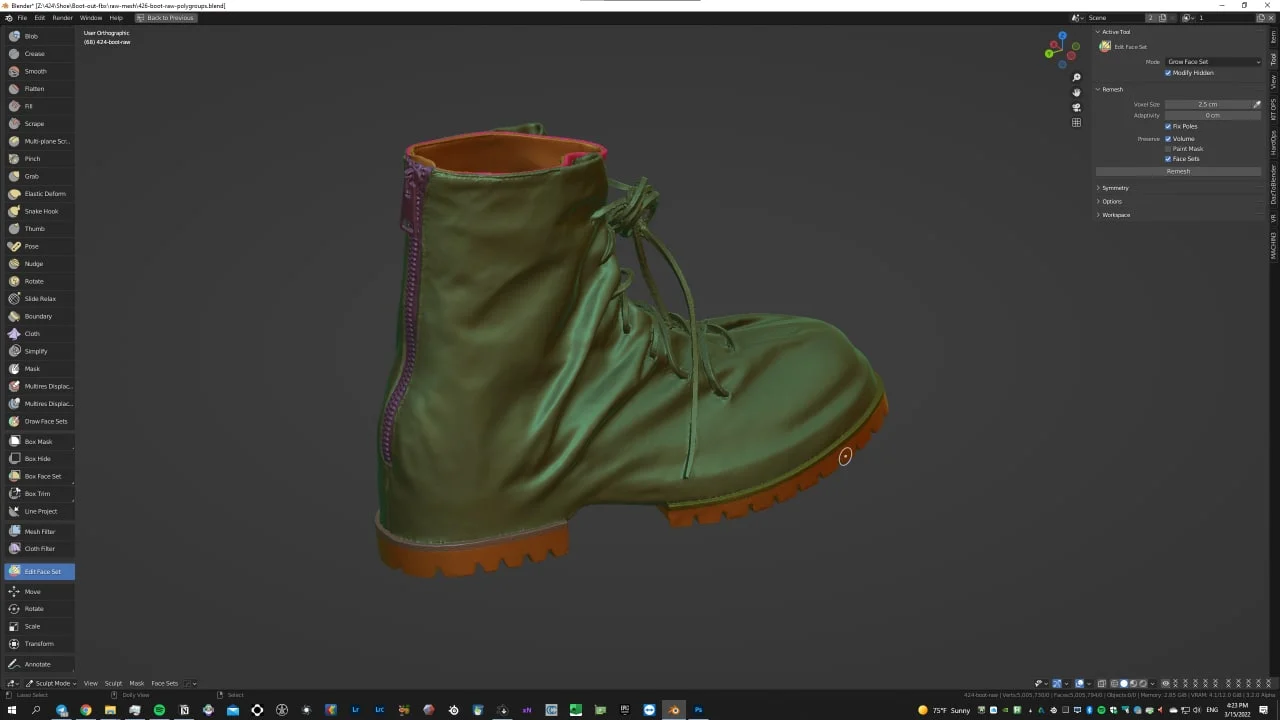Toggle the Fix Poles checkbox
1280x720 pixels.
pyautogui.click(x=1168, y=126)
